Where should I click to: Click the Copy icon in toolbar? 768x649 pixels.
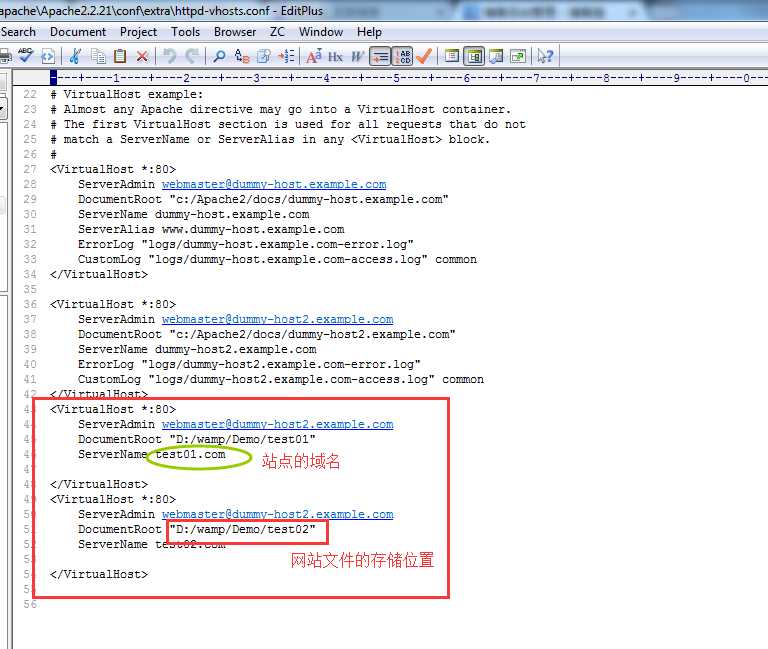pos(98,56)
